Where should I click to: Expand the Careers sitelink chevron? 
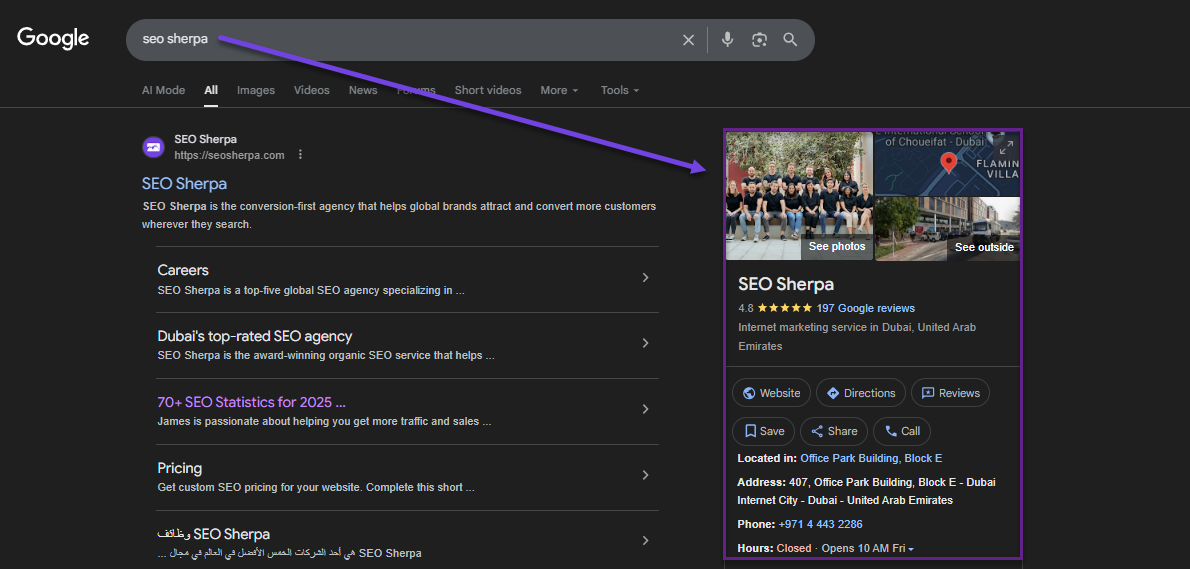645,278
